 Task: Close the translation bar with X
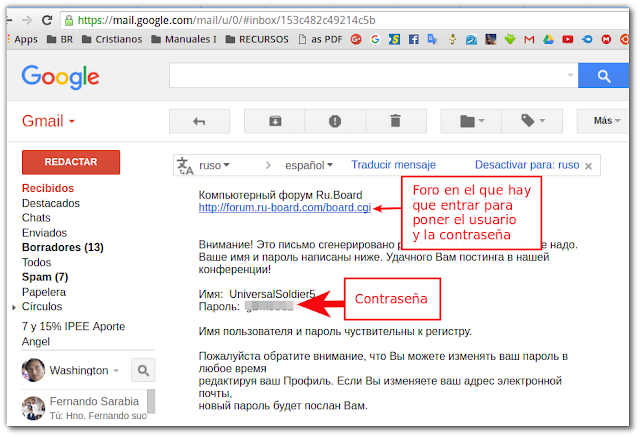click(588, 166)
